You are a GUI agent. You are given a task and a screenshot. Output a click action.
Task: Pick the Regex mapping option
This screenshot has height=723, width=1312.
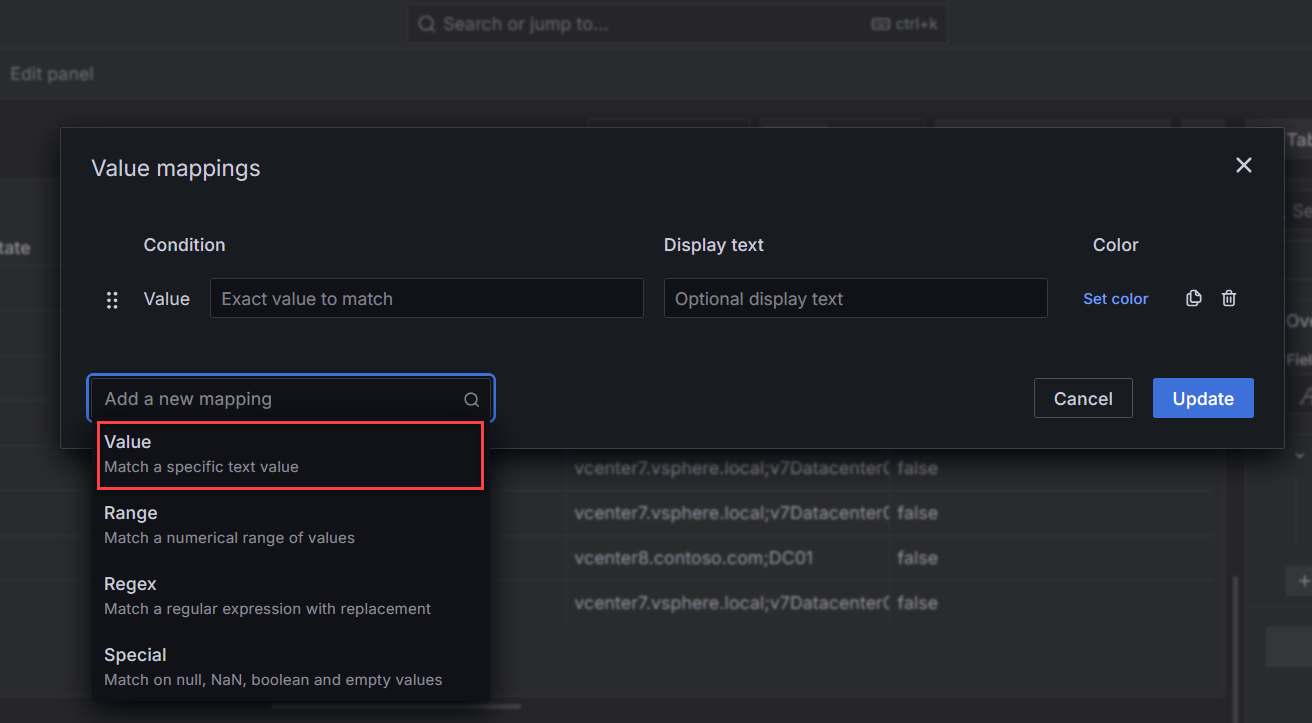[290, 596]
